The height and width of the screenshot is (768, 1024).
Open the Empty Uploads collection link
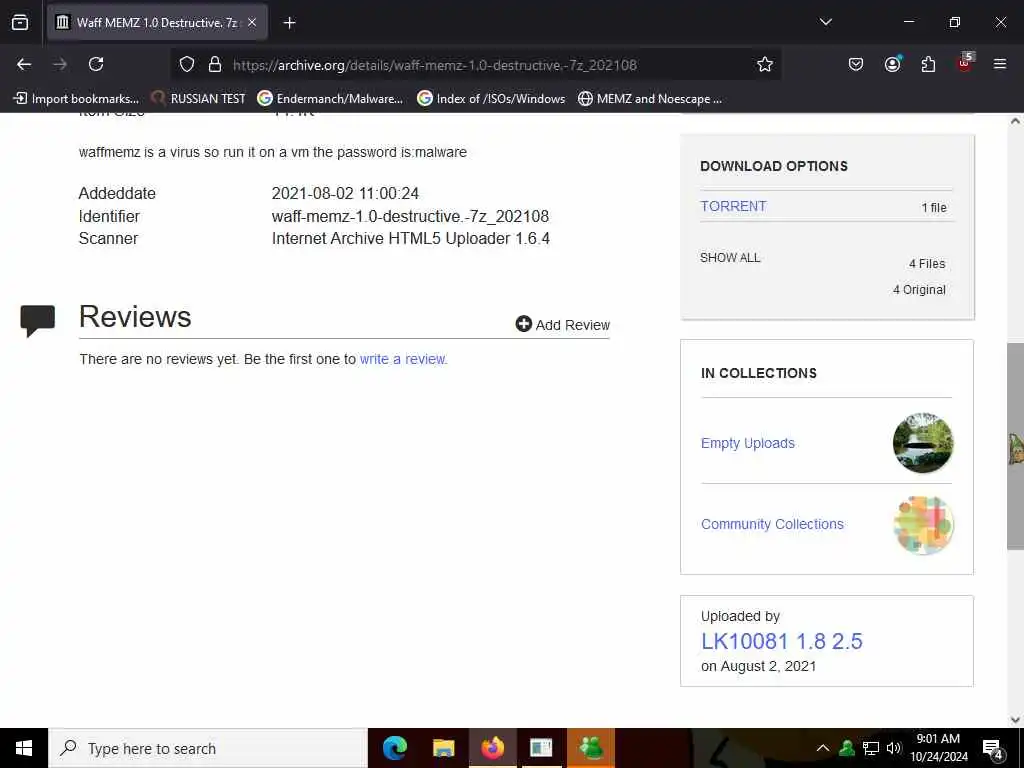coord(748,443)
